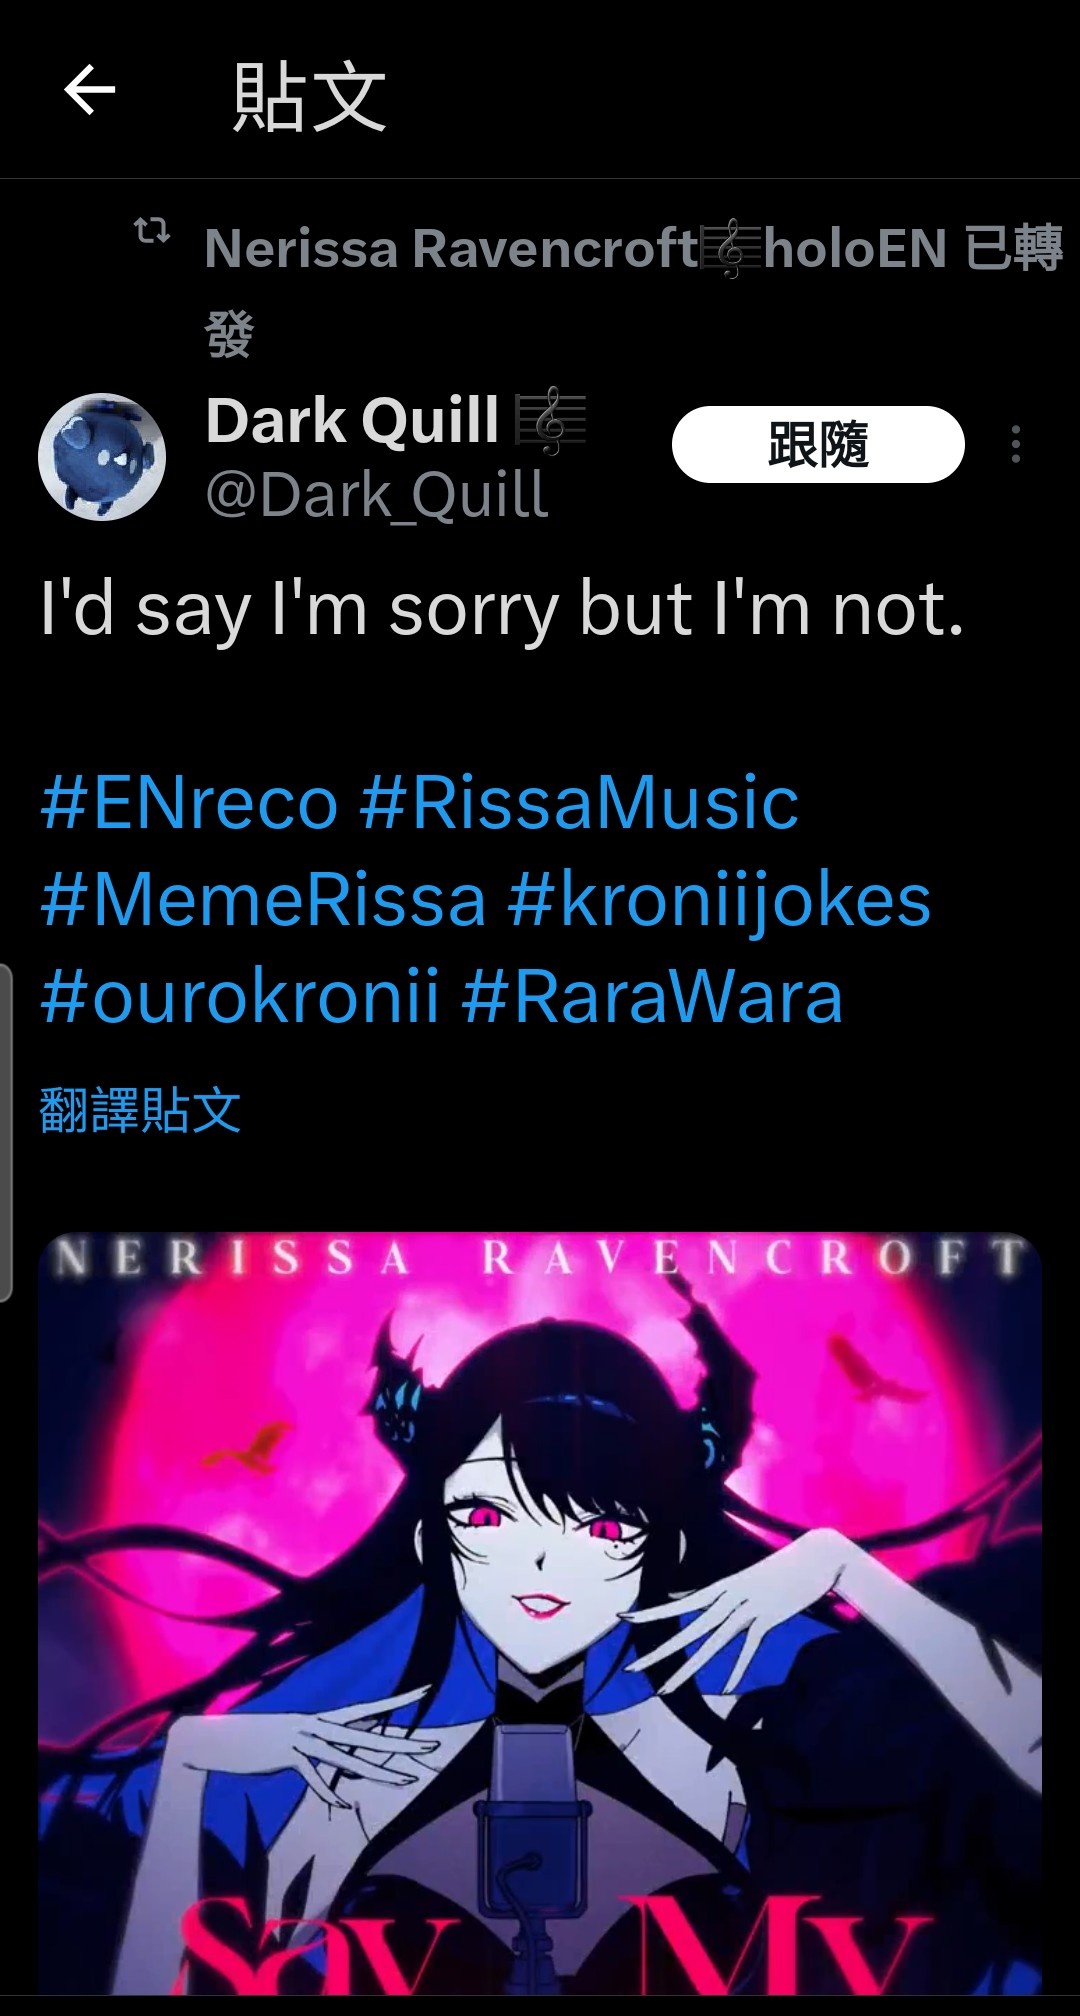The height and width of the screenshot is (2016, 1080).
Task: Tap 翻譯貼文 to translate the post
Action: tap(140, 1110)
